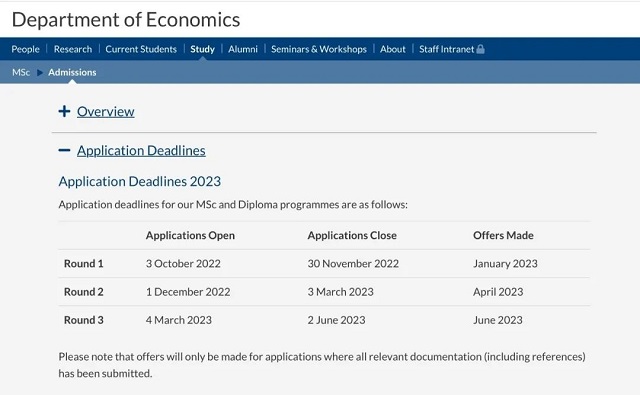This screenshot has height=395, width=640.
Task: Click the Applications Open column header
Action: point(190,235)
